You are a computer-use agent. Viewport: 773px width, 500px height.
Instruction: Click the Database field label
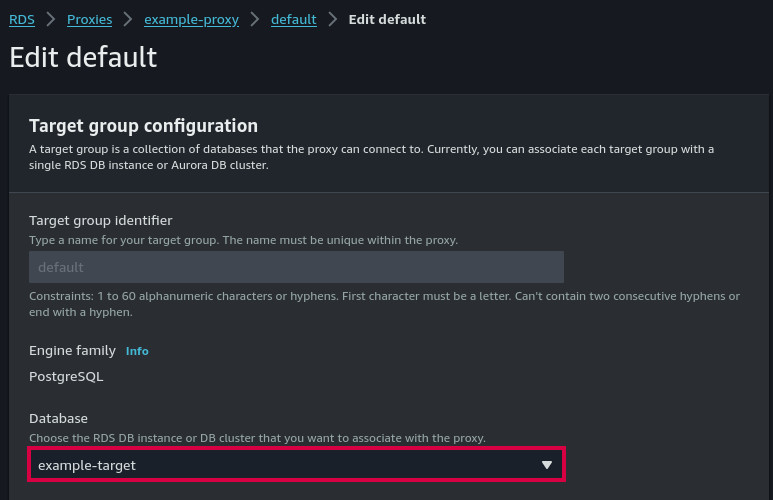tap(58, 418)
